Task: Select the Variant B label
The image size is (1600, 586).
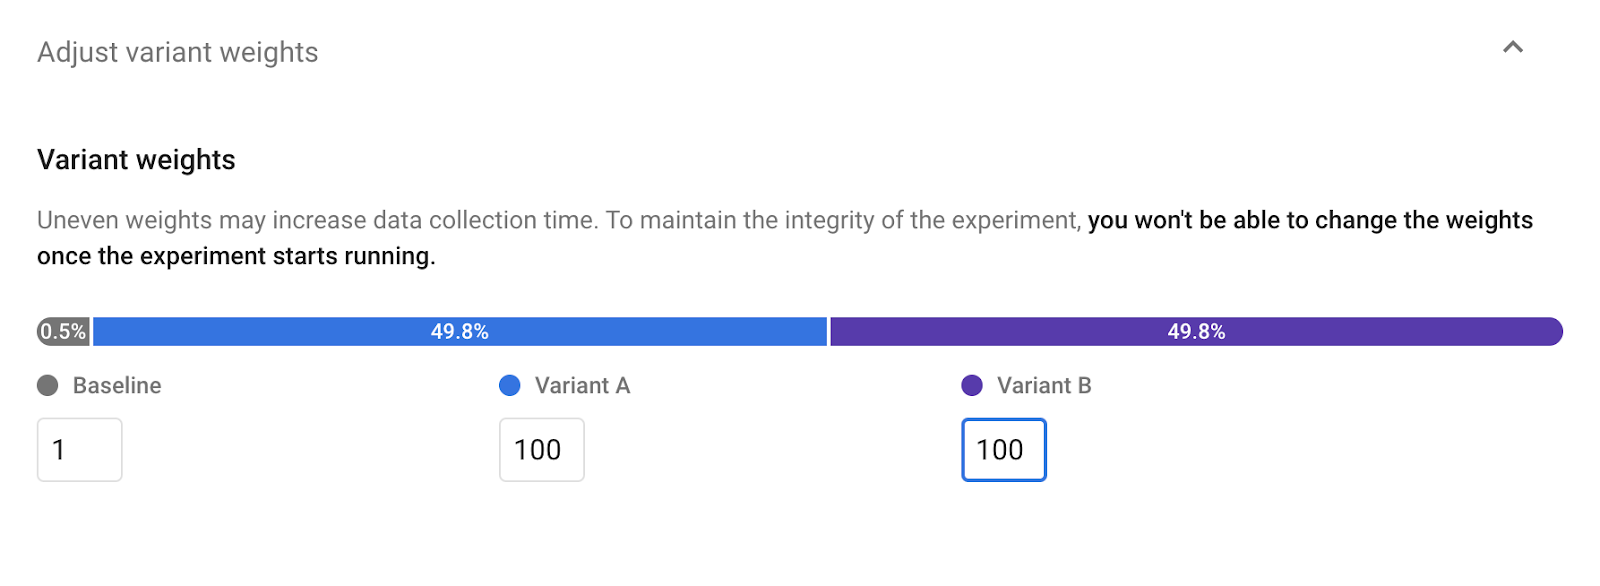Action: 1045,385
